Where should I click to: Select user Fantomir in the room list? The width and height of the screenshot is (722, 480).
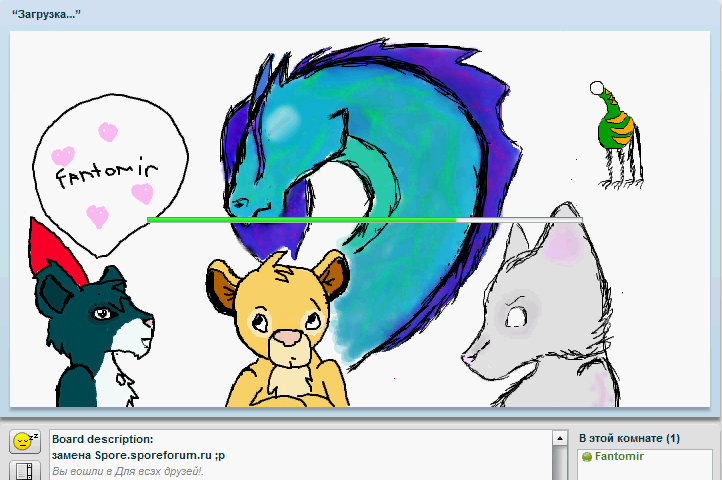click(x=618, y=456)
